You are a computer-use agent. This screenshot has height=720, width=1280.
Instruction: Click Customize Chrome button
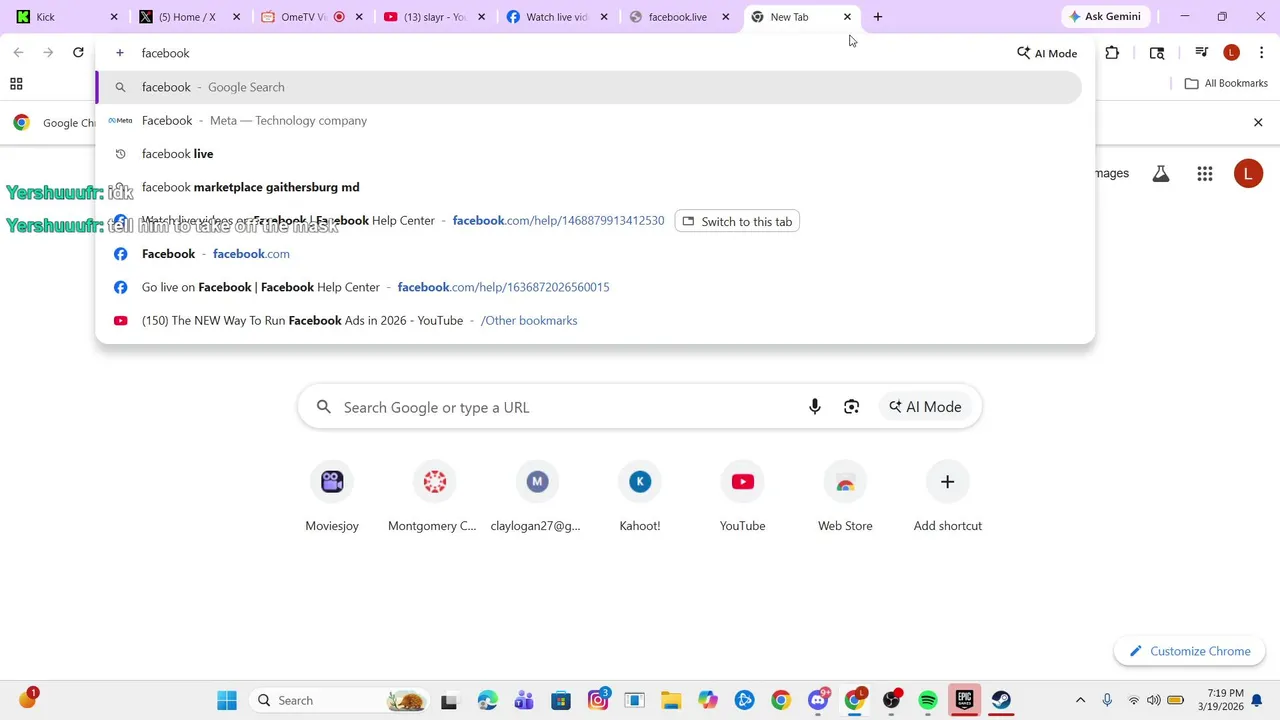(x=1189, y=651)
